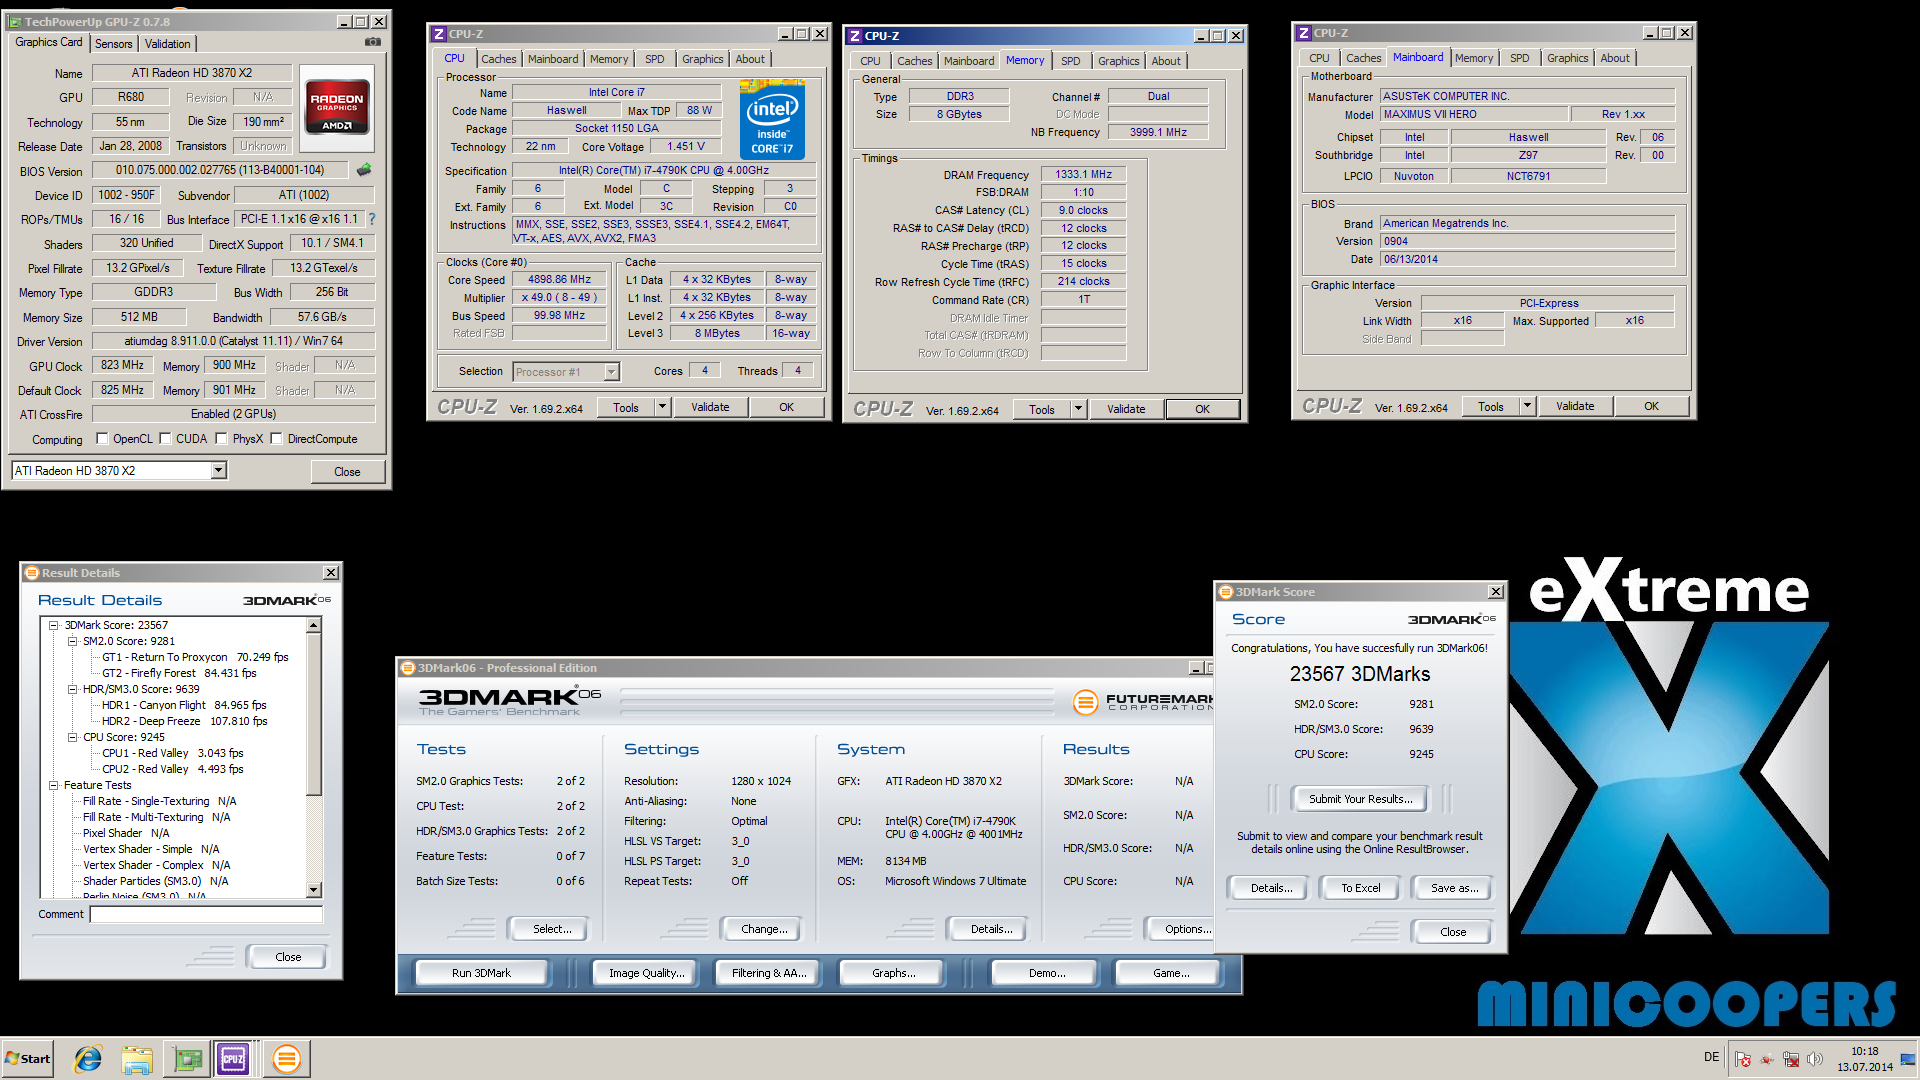Open the SPD tab in the Memory CPU-Z window
1920x1080 pixels.
click(1070, 61)
